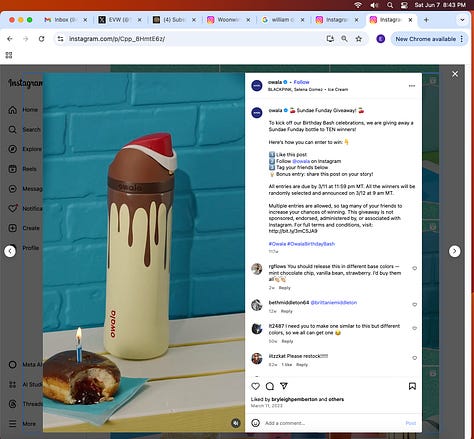Open new browser tab
The height and width of the screenshot is (439, 474).
coord(426,20)
